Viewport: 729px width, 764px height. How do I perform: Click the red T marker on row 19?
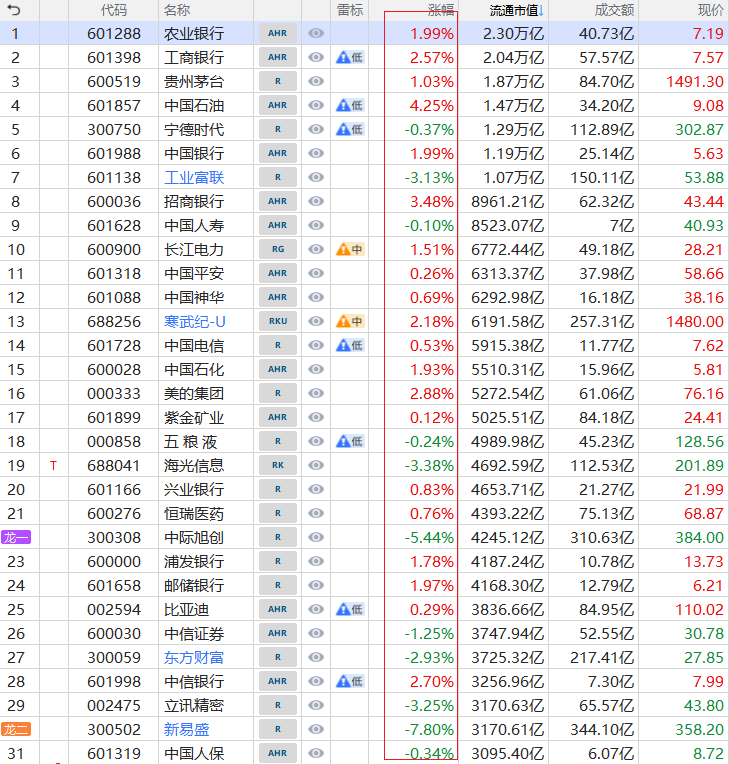(x=54, y=466)
